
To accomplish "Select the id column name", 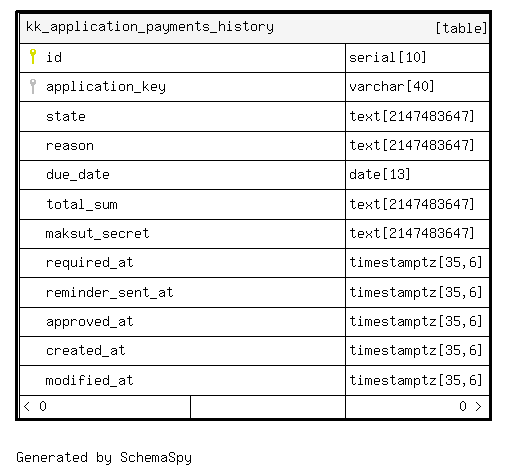I will (54, 57).
